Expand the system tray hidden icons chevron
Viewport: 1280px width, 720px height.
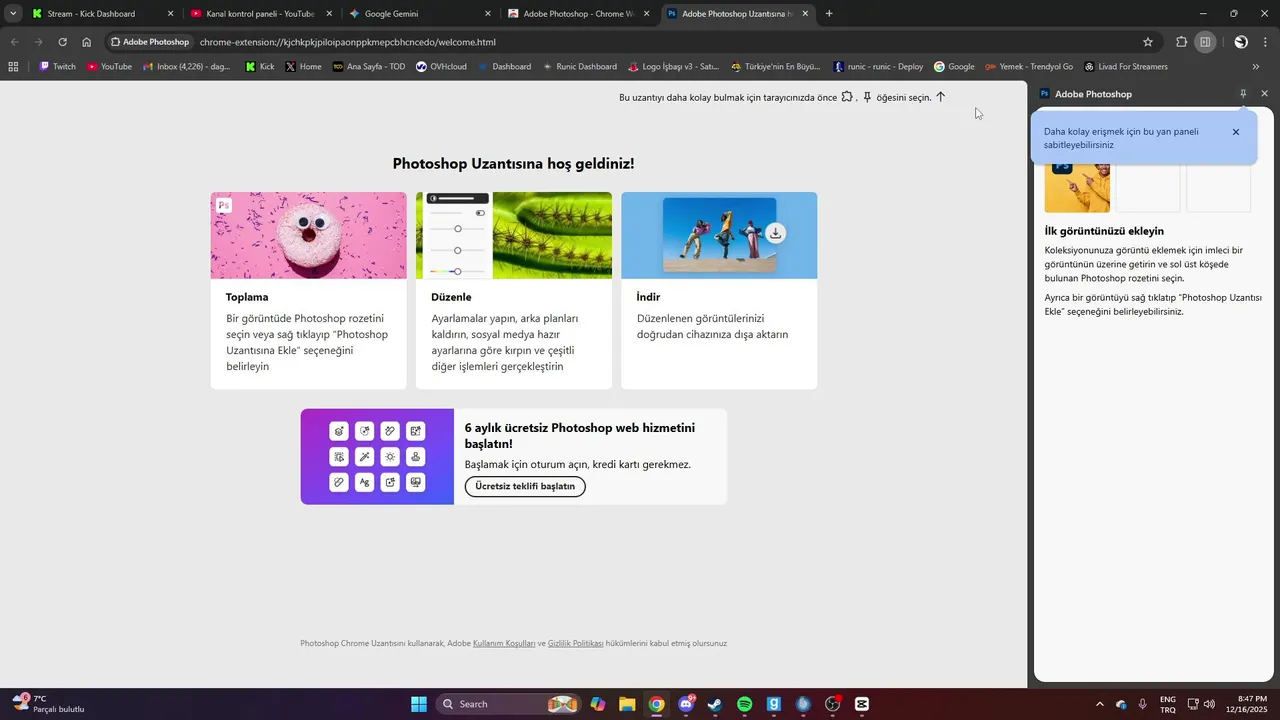pos(1100,704)
